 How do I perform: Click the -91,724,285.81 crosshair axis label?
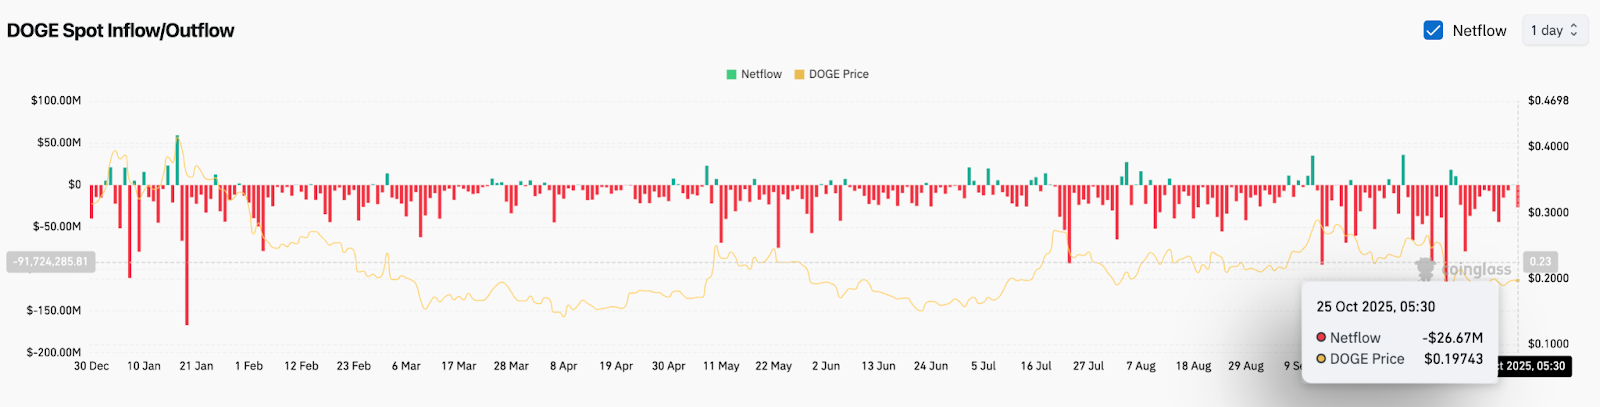pyautogui.click(x=50, y=262)
